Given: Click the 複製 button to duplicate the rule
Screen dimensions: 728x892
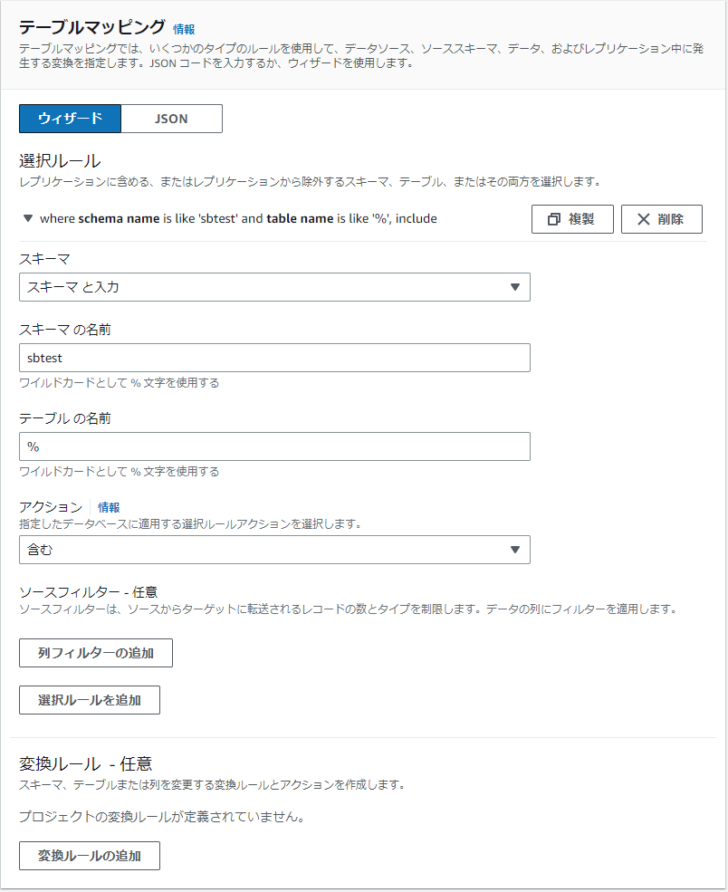Looking at the screenshot, I should [571, 218].
